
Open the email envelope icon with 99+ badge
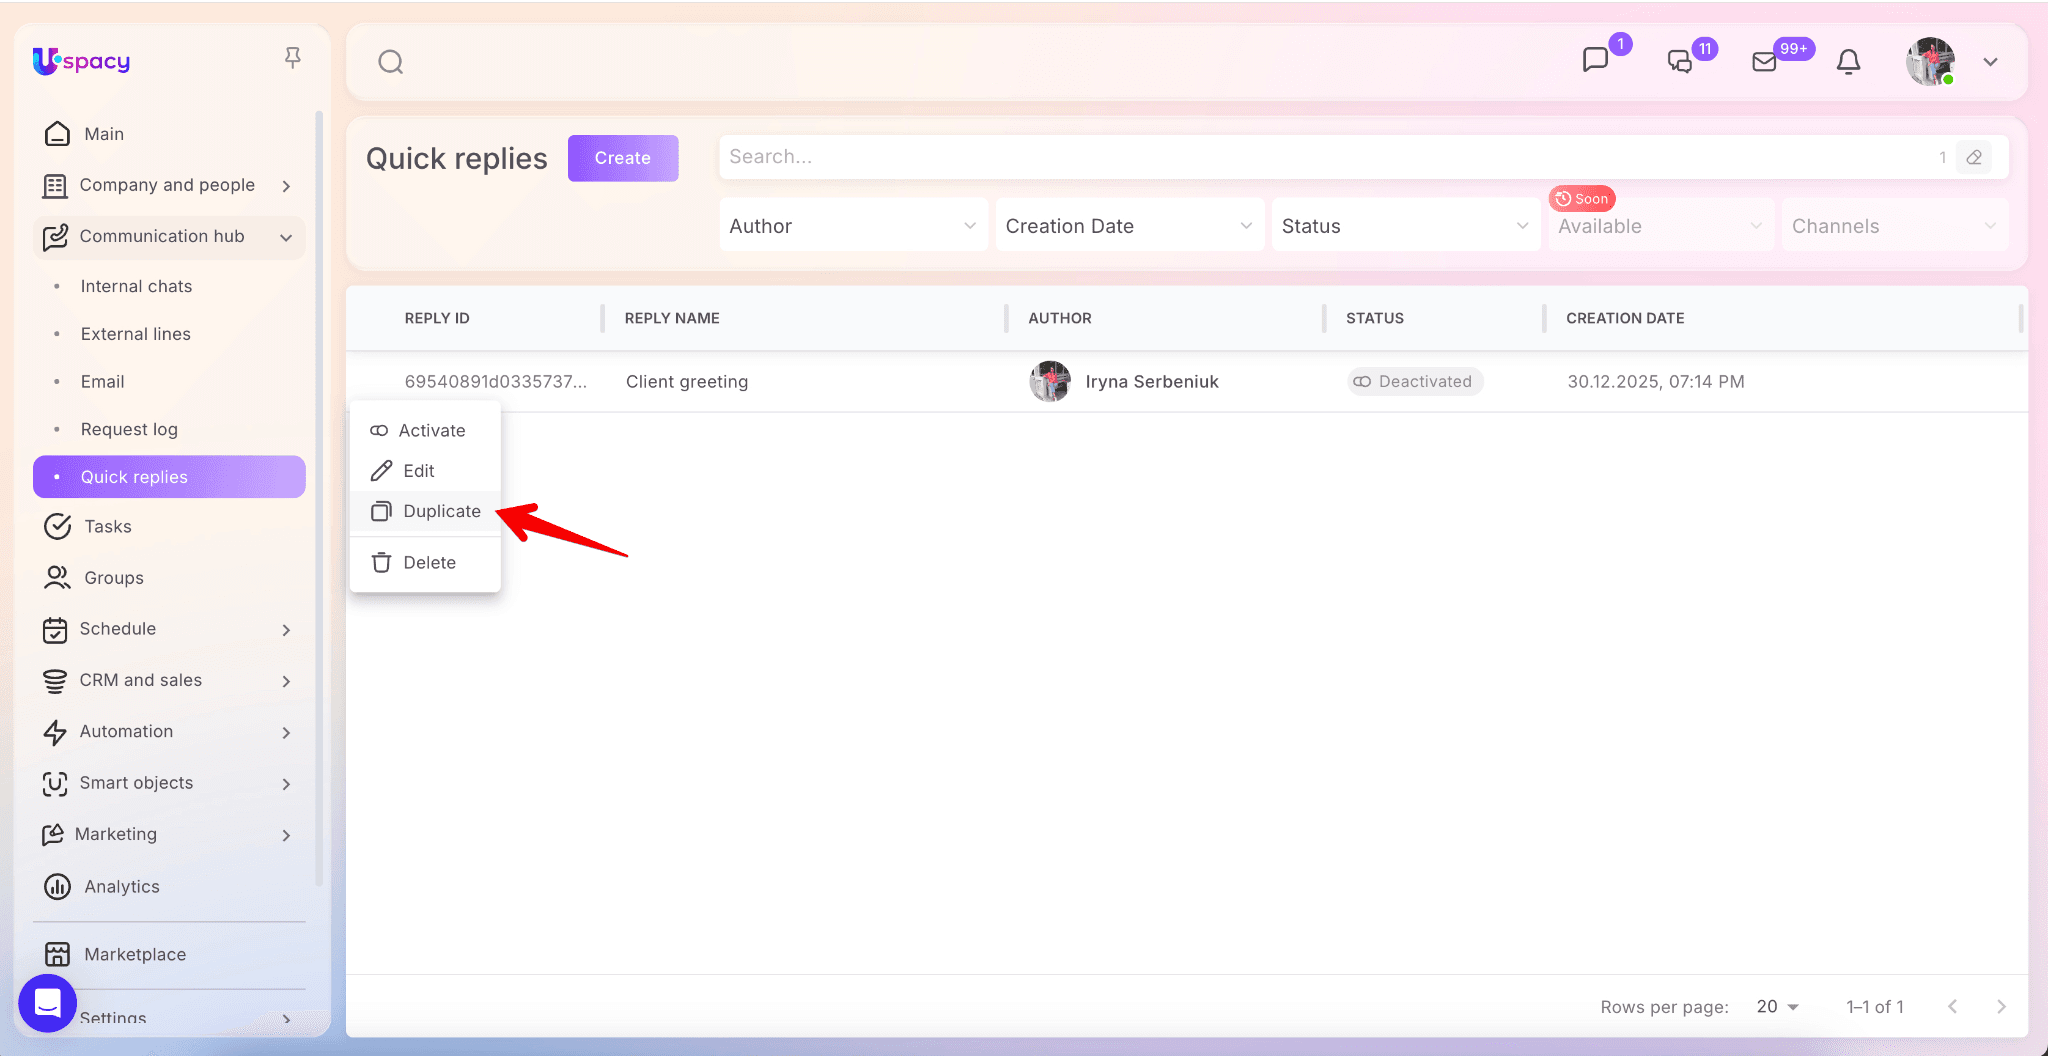click(x=1764, y=62)
